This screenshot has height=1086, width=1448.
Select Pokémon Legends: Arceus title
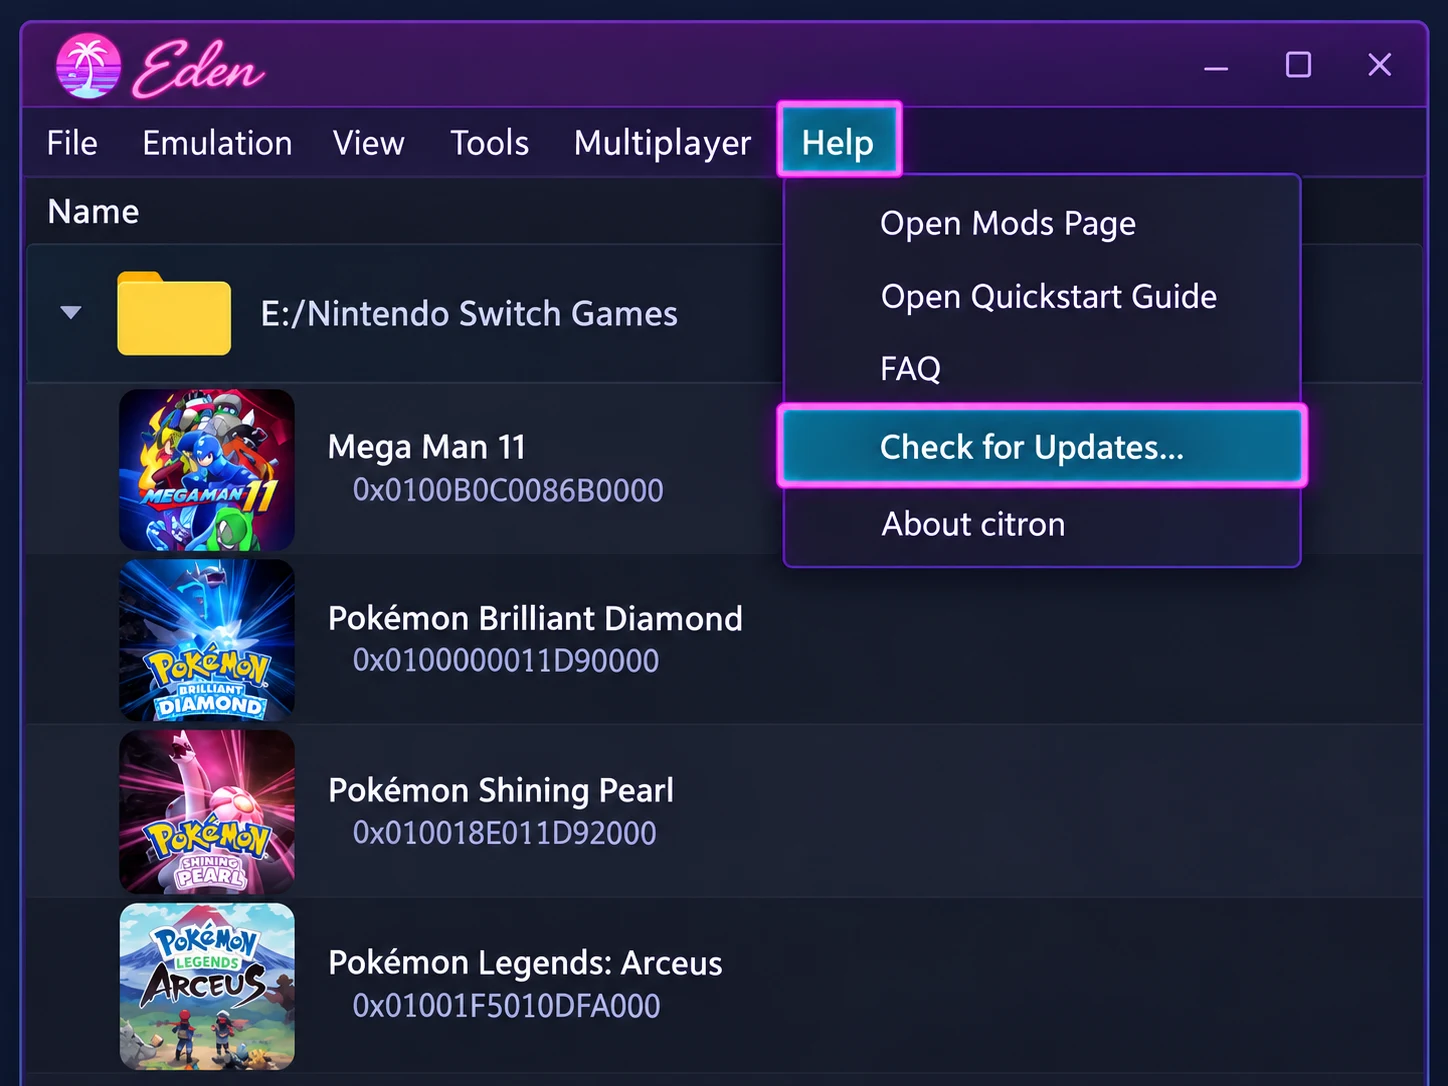click(x=525, y=963)
